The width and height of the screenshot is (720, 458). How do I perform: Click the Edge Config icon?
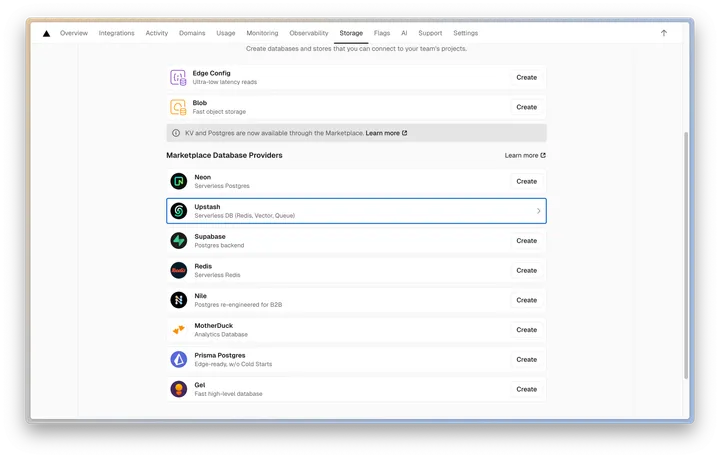pos(178,78)
